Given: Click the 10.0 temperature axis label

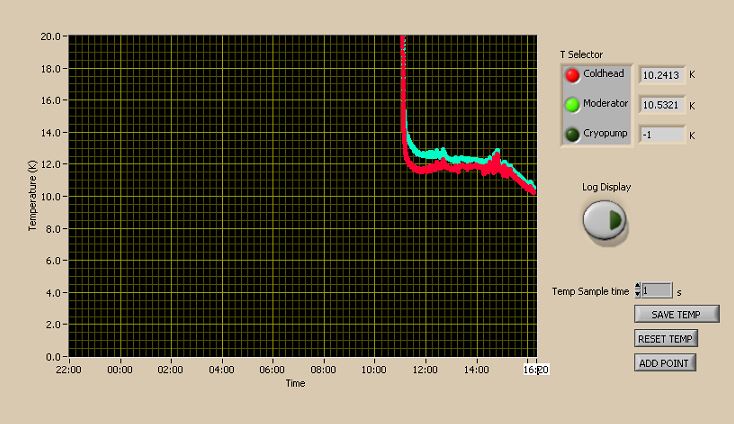Looking at the screenshot, I should [x=51, y=197].
